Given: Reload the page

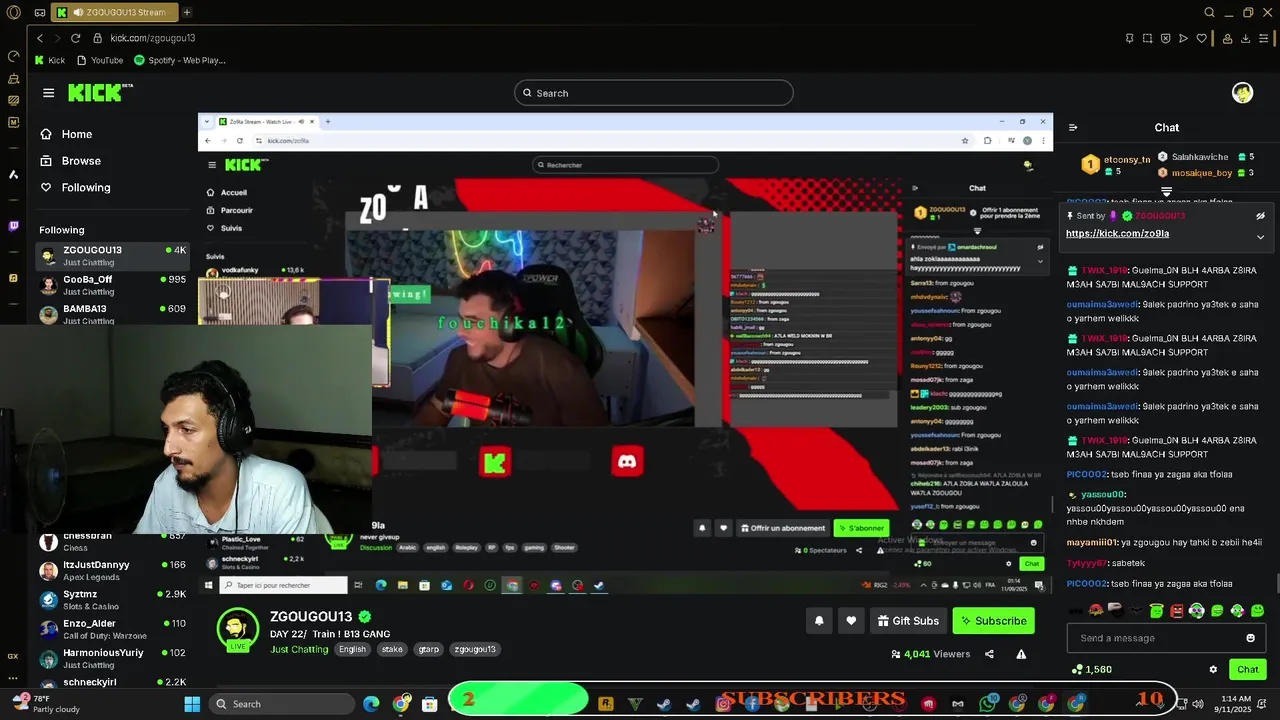Looking at the screenshot, I should click(75, 38).
